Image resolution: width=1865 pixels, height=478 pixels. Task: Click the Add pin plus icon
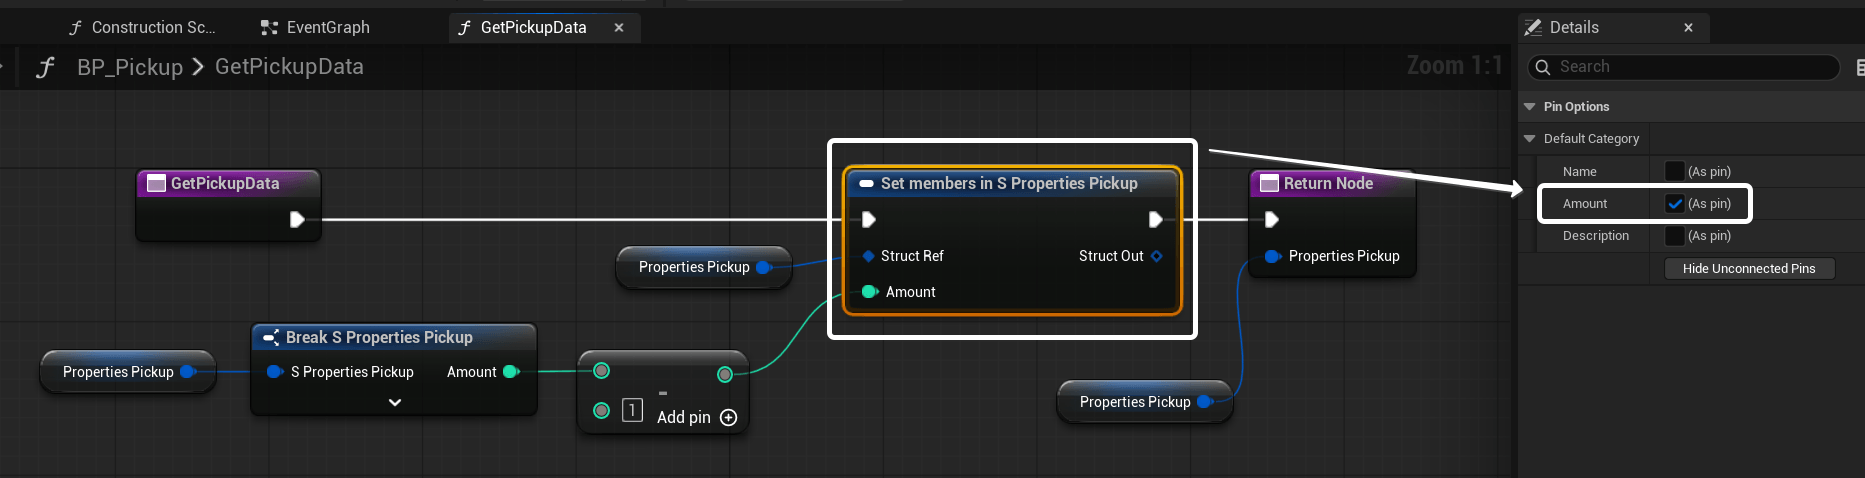729,418
